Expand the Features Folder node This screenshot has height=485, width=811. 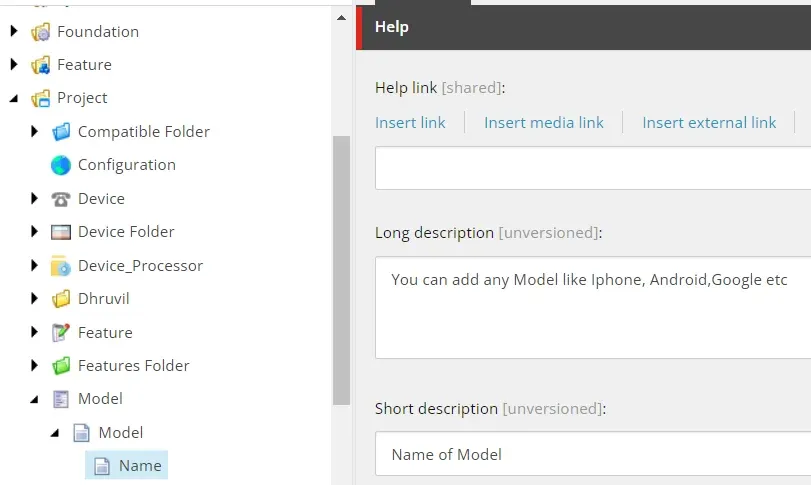[x=35, y=366]
